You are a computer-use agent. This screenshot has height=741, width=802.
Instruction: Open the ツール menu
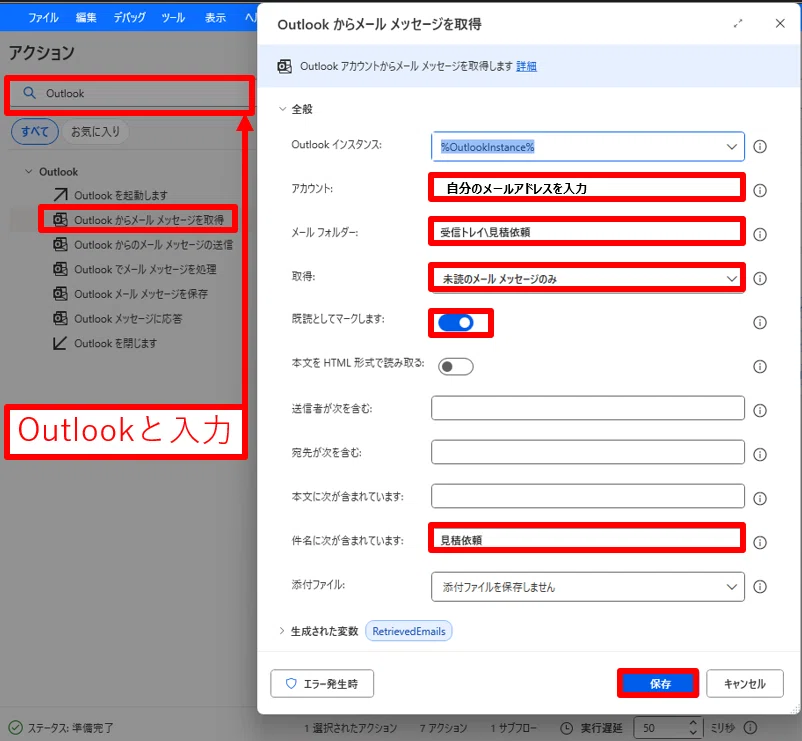[x=173, y=17]
